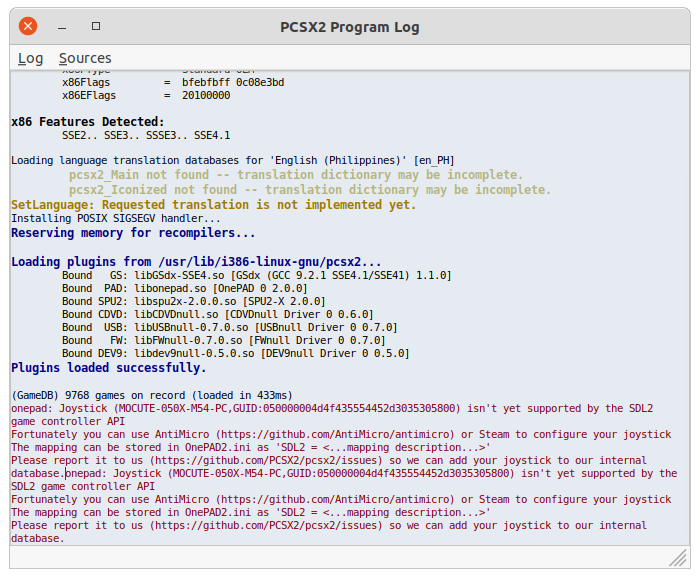Image resolution: width=700 pixels, height=578 pixels.
Task: Click the 'Plugins loaded successfully.' line
Action: coord(108,368)
